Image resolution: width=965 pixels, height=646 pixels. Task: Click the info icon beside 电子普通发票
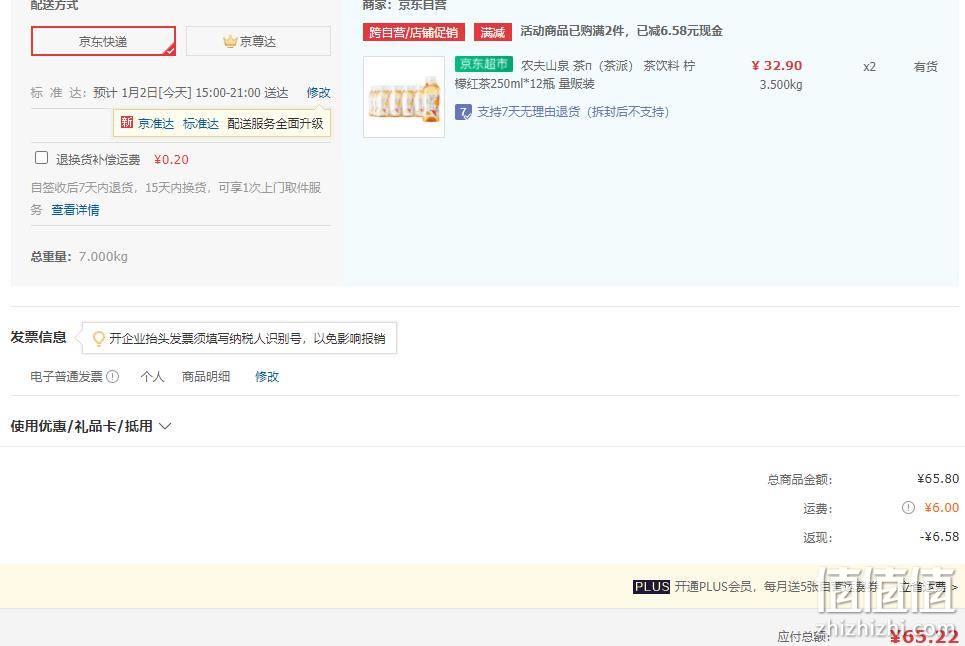[113, 377]
